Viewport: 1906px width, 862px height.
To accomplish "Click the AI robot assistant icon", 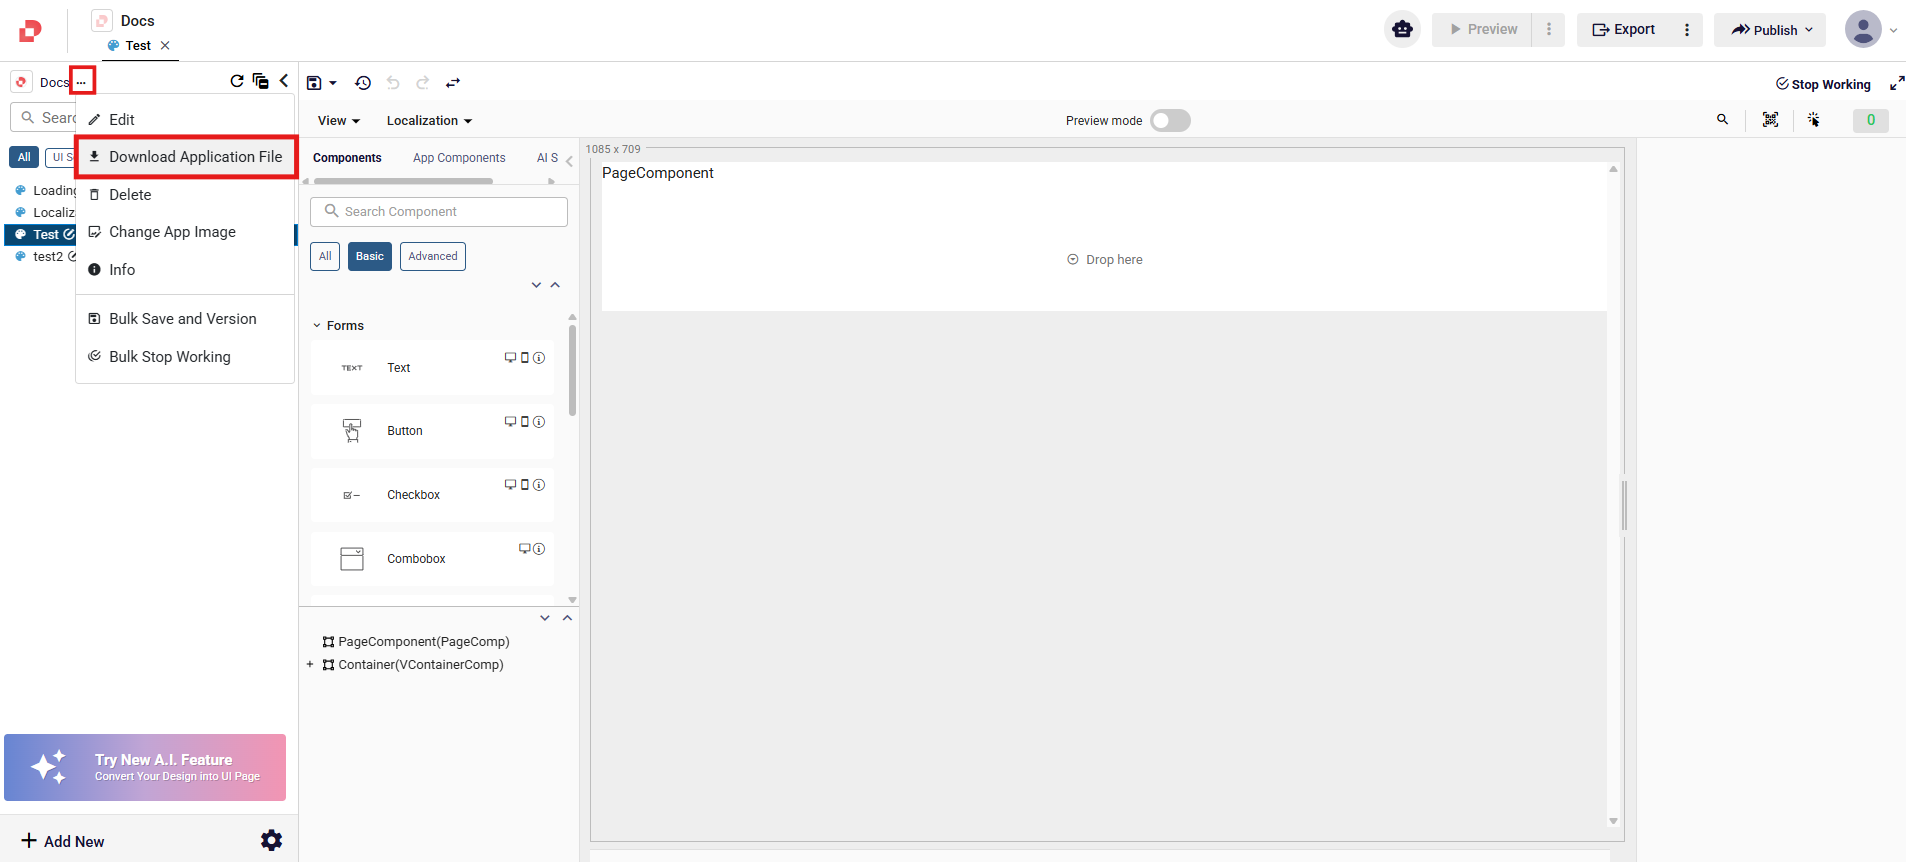I will [x=1402, y=29].
